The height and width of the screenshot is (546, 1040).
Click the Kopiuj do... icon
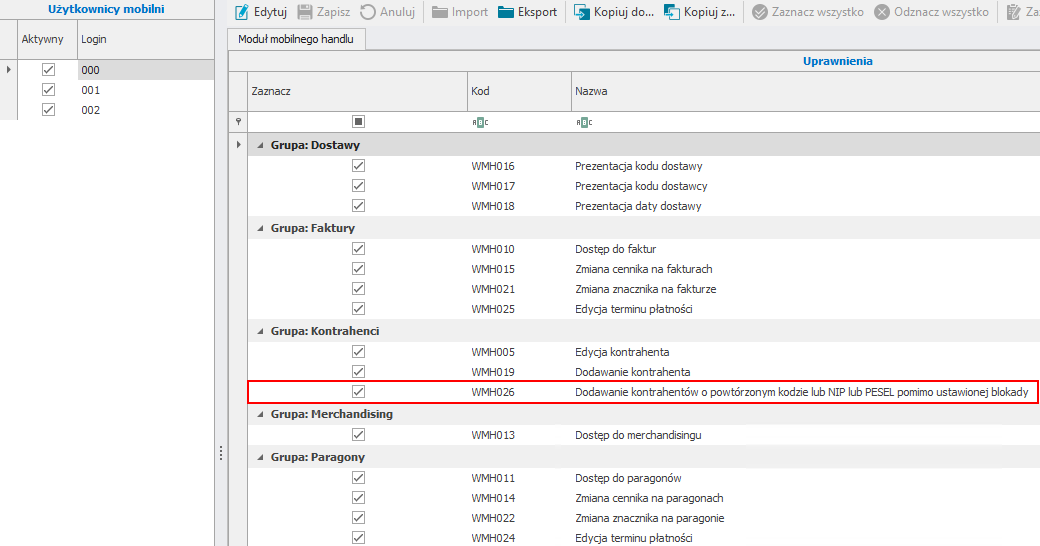[x=581, y=13]
